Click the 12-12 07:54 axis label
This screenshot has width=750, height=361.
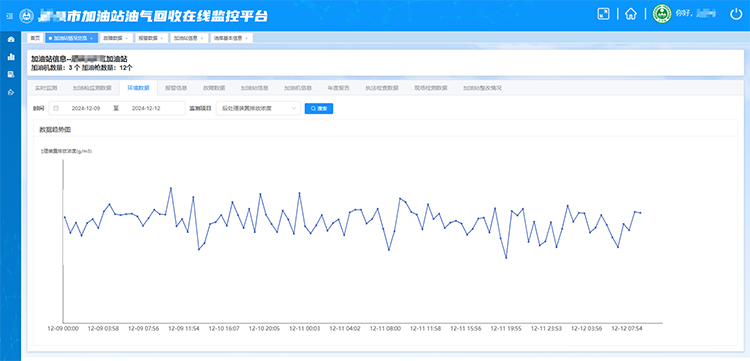click(627, 329)
